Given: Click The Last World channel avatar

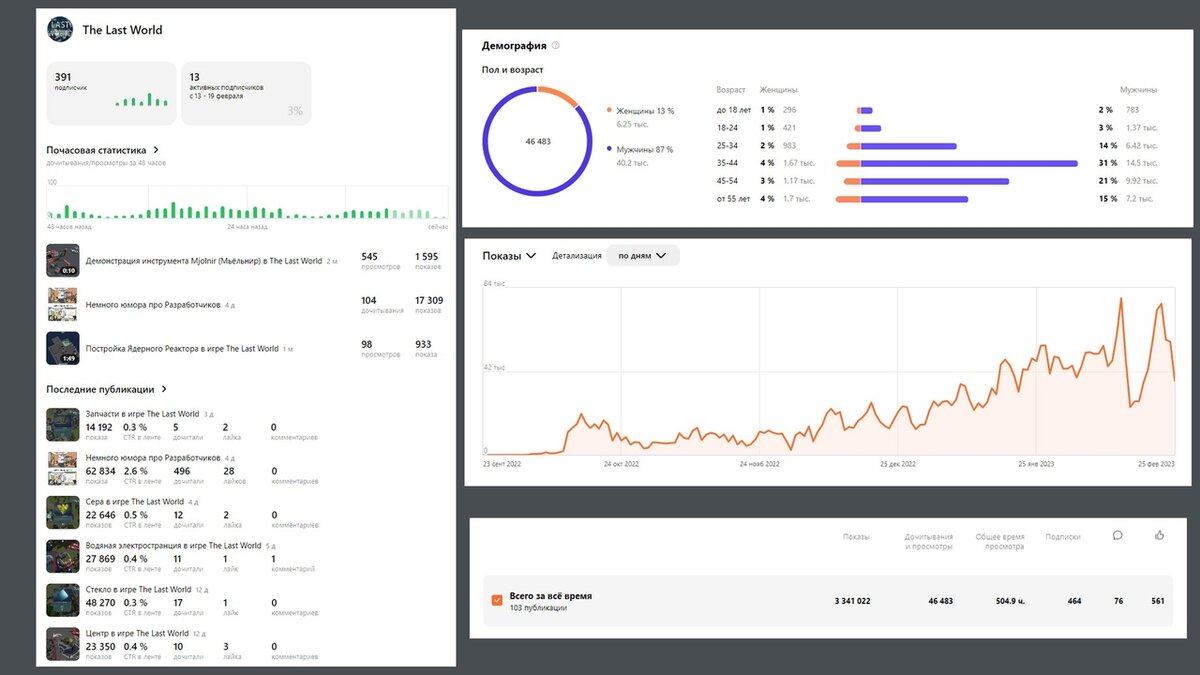Looking at the screenshot, I should pyautogui.click(x=60, y=29).
